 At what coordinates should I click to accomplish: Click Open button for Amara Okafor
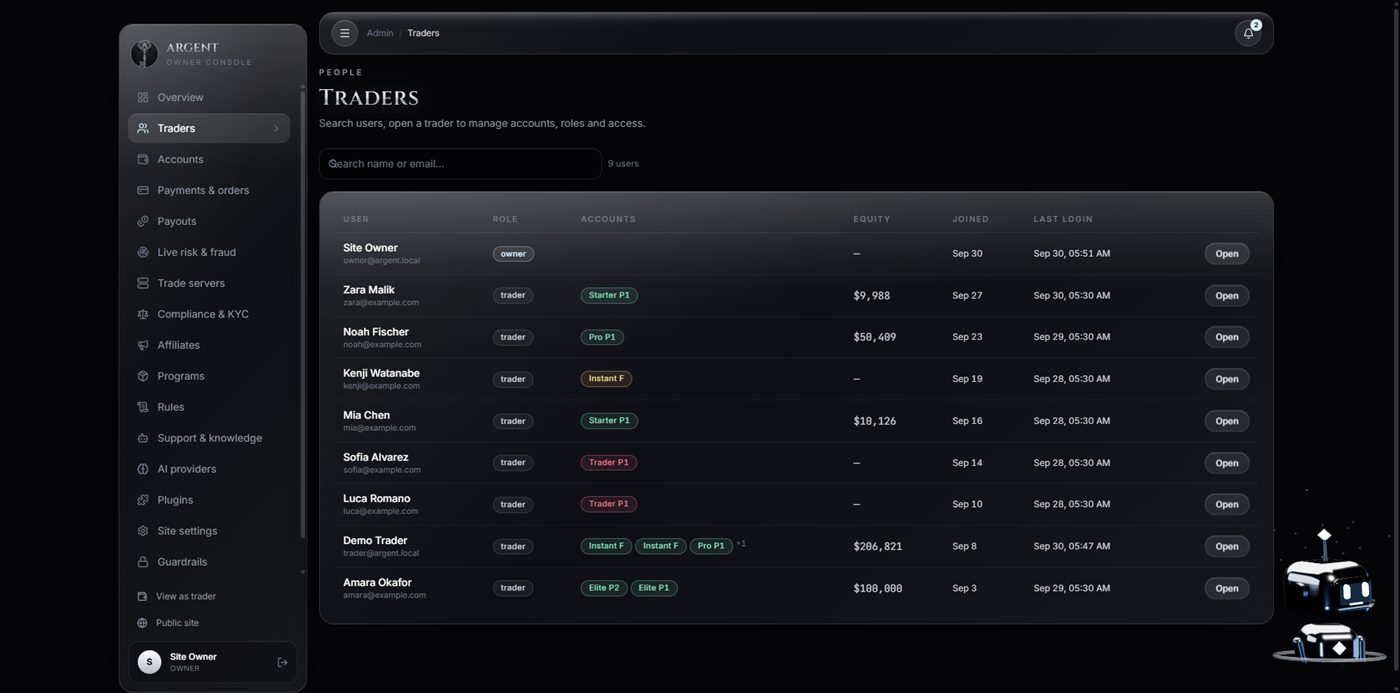[1227, 588]
